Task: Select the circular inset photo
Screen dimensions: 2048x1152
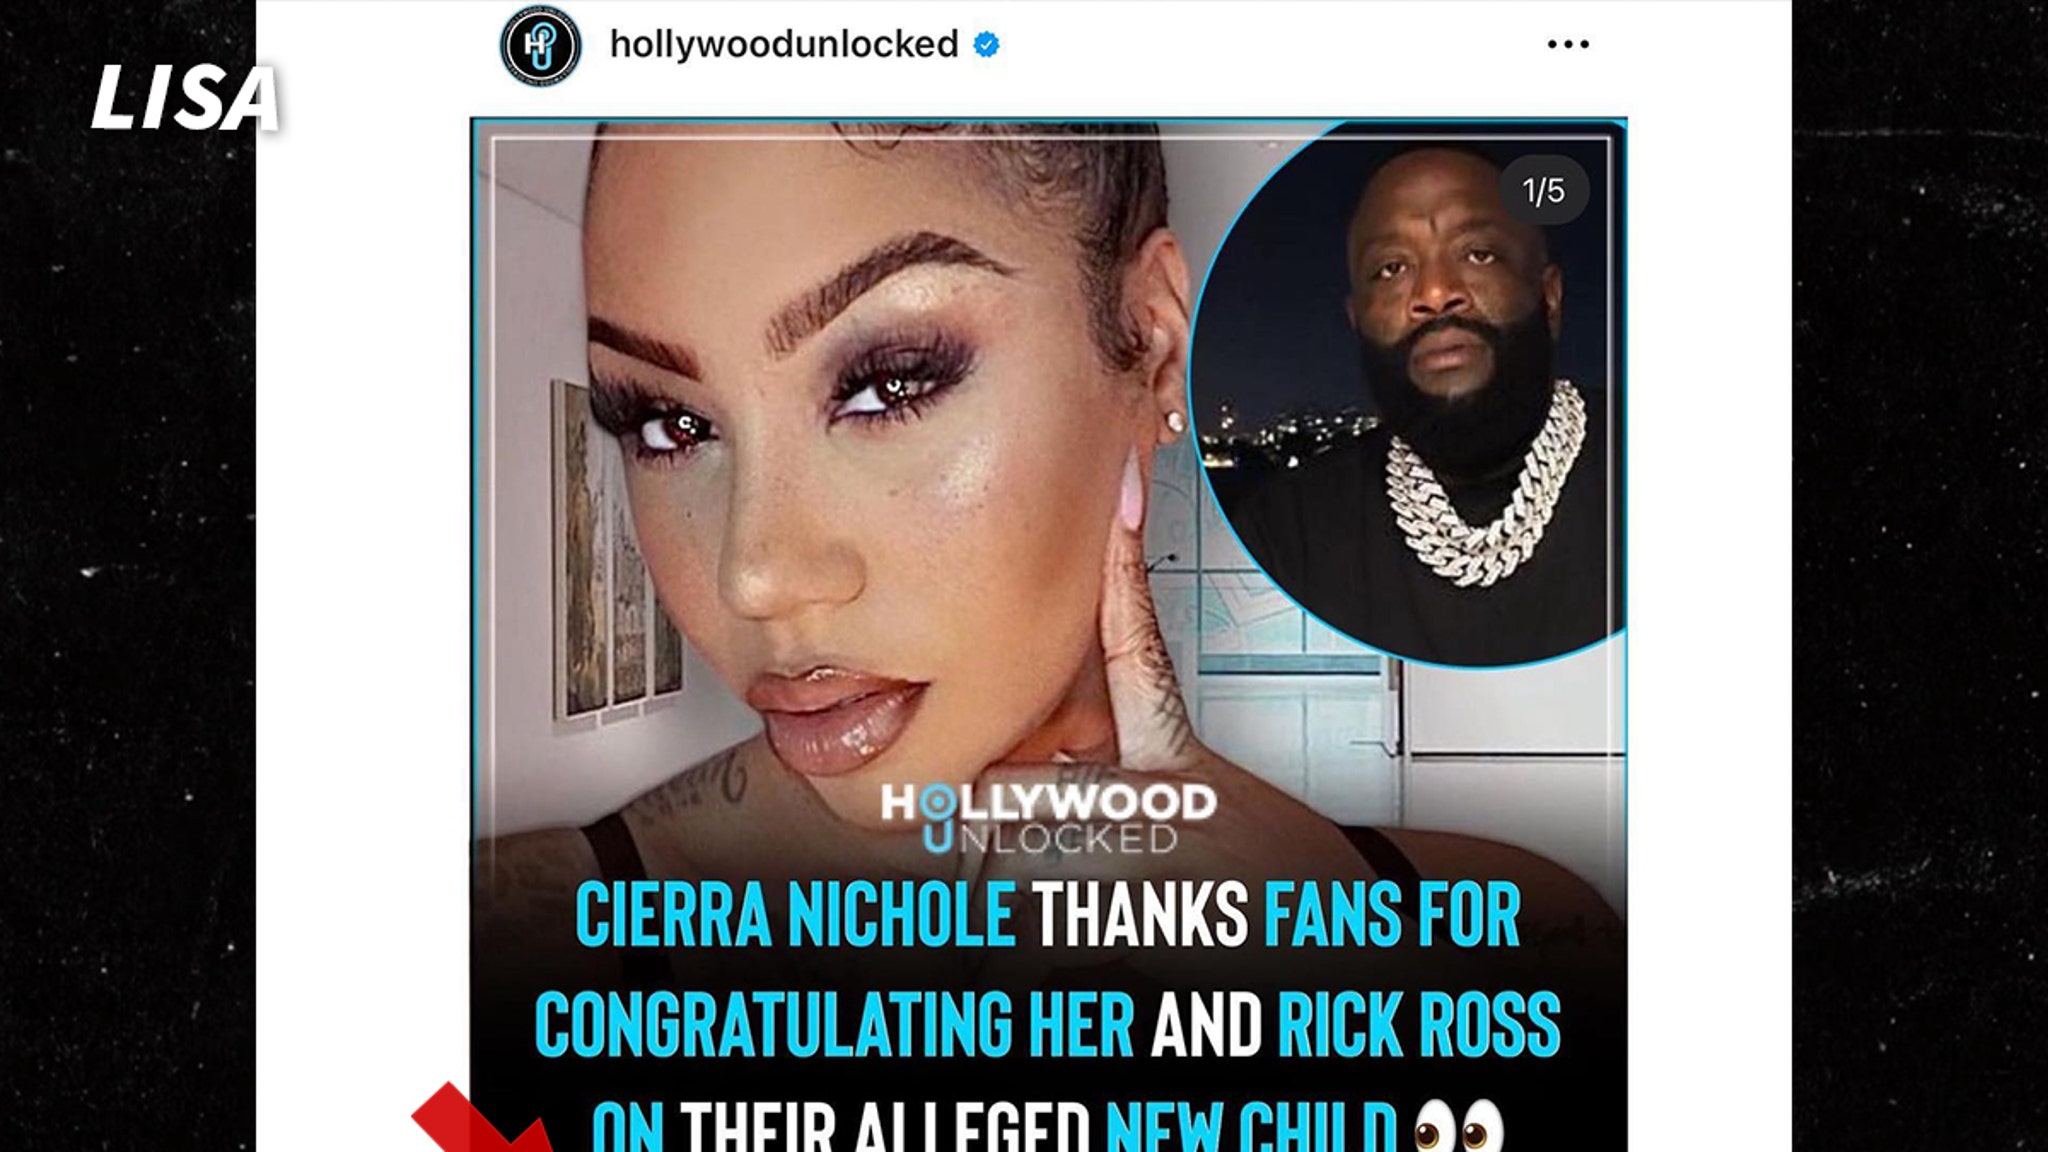Action: coord(1407,394)
